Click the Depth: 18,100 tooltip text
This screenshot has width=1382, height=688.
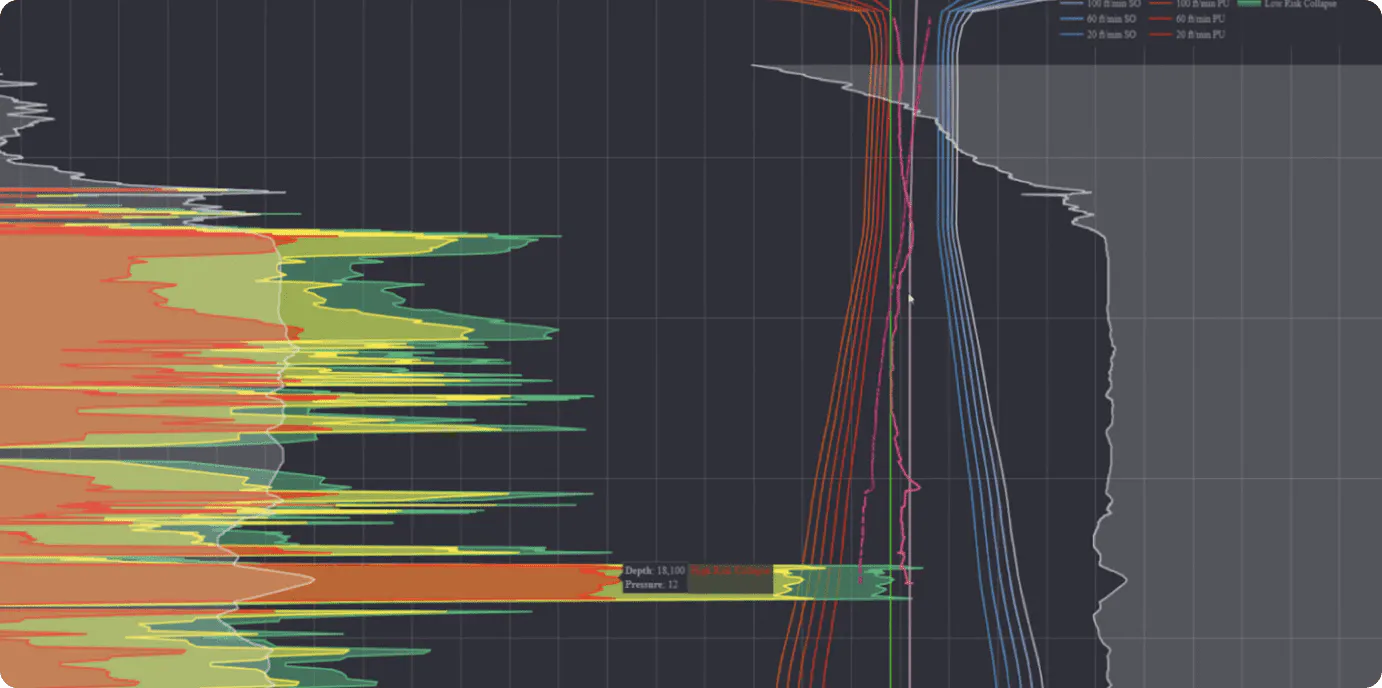tap(655, 570)
